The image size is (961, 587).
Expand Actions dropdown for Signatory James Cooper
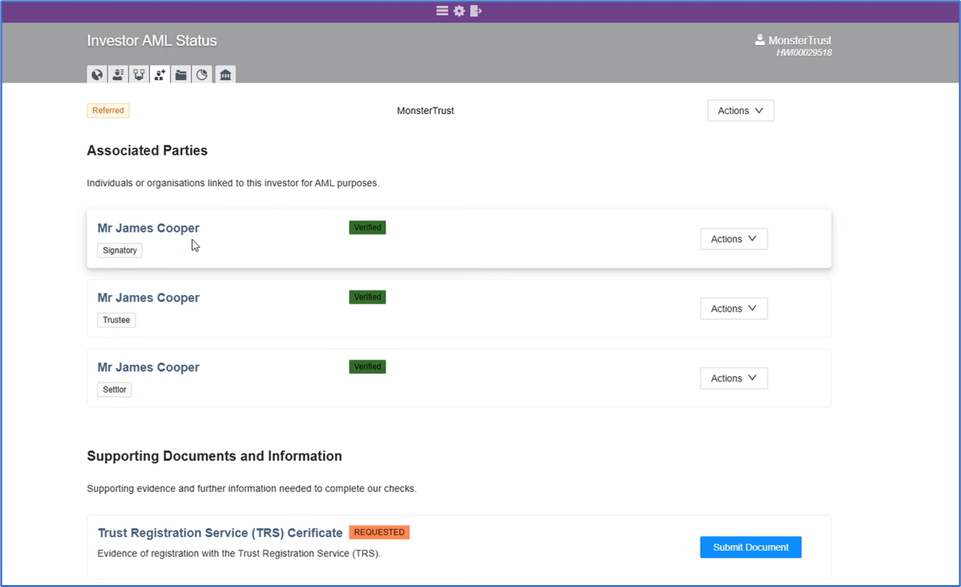(x=734, y=239)
